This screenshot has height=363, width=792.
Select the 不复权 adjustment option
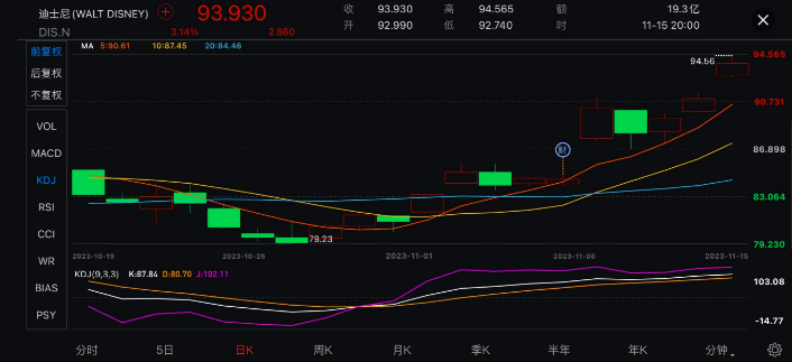click(46, 95)
